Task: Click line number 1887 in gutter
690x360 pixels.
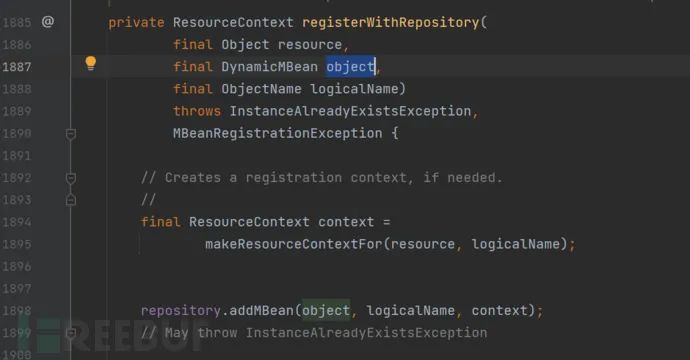Action: pos(17,67)
